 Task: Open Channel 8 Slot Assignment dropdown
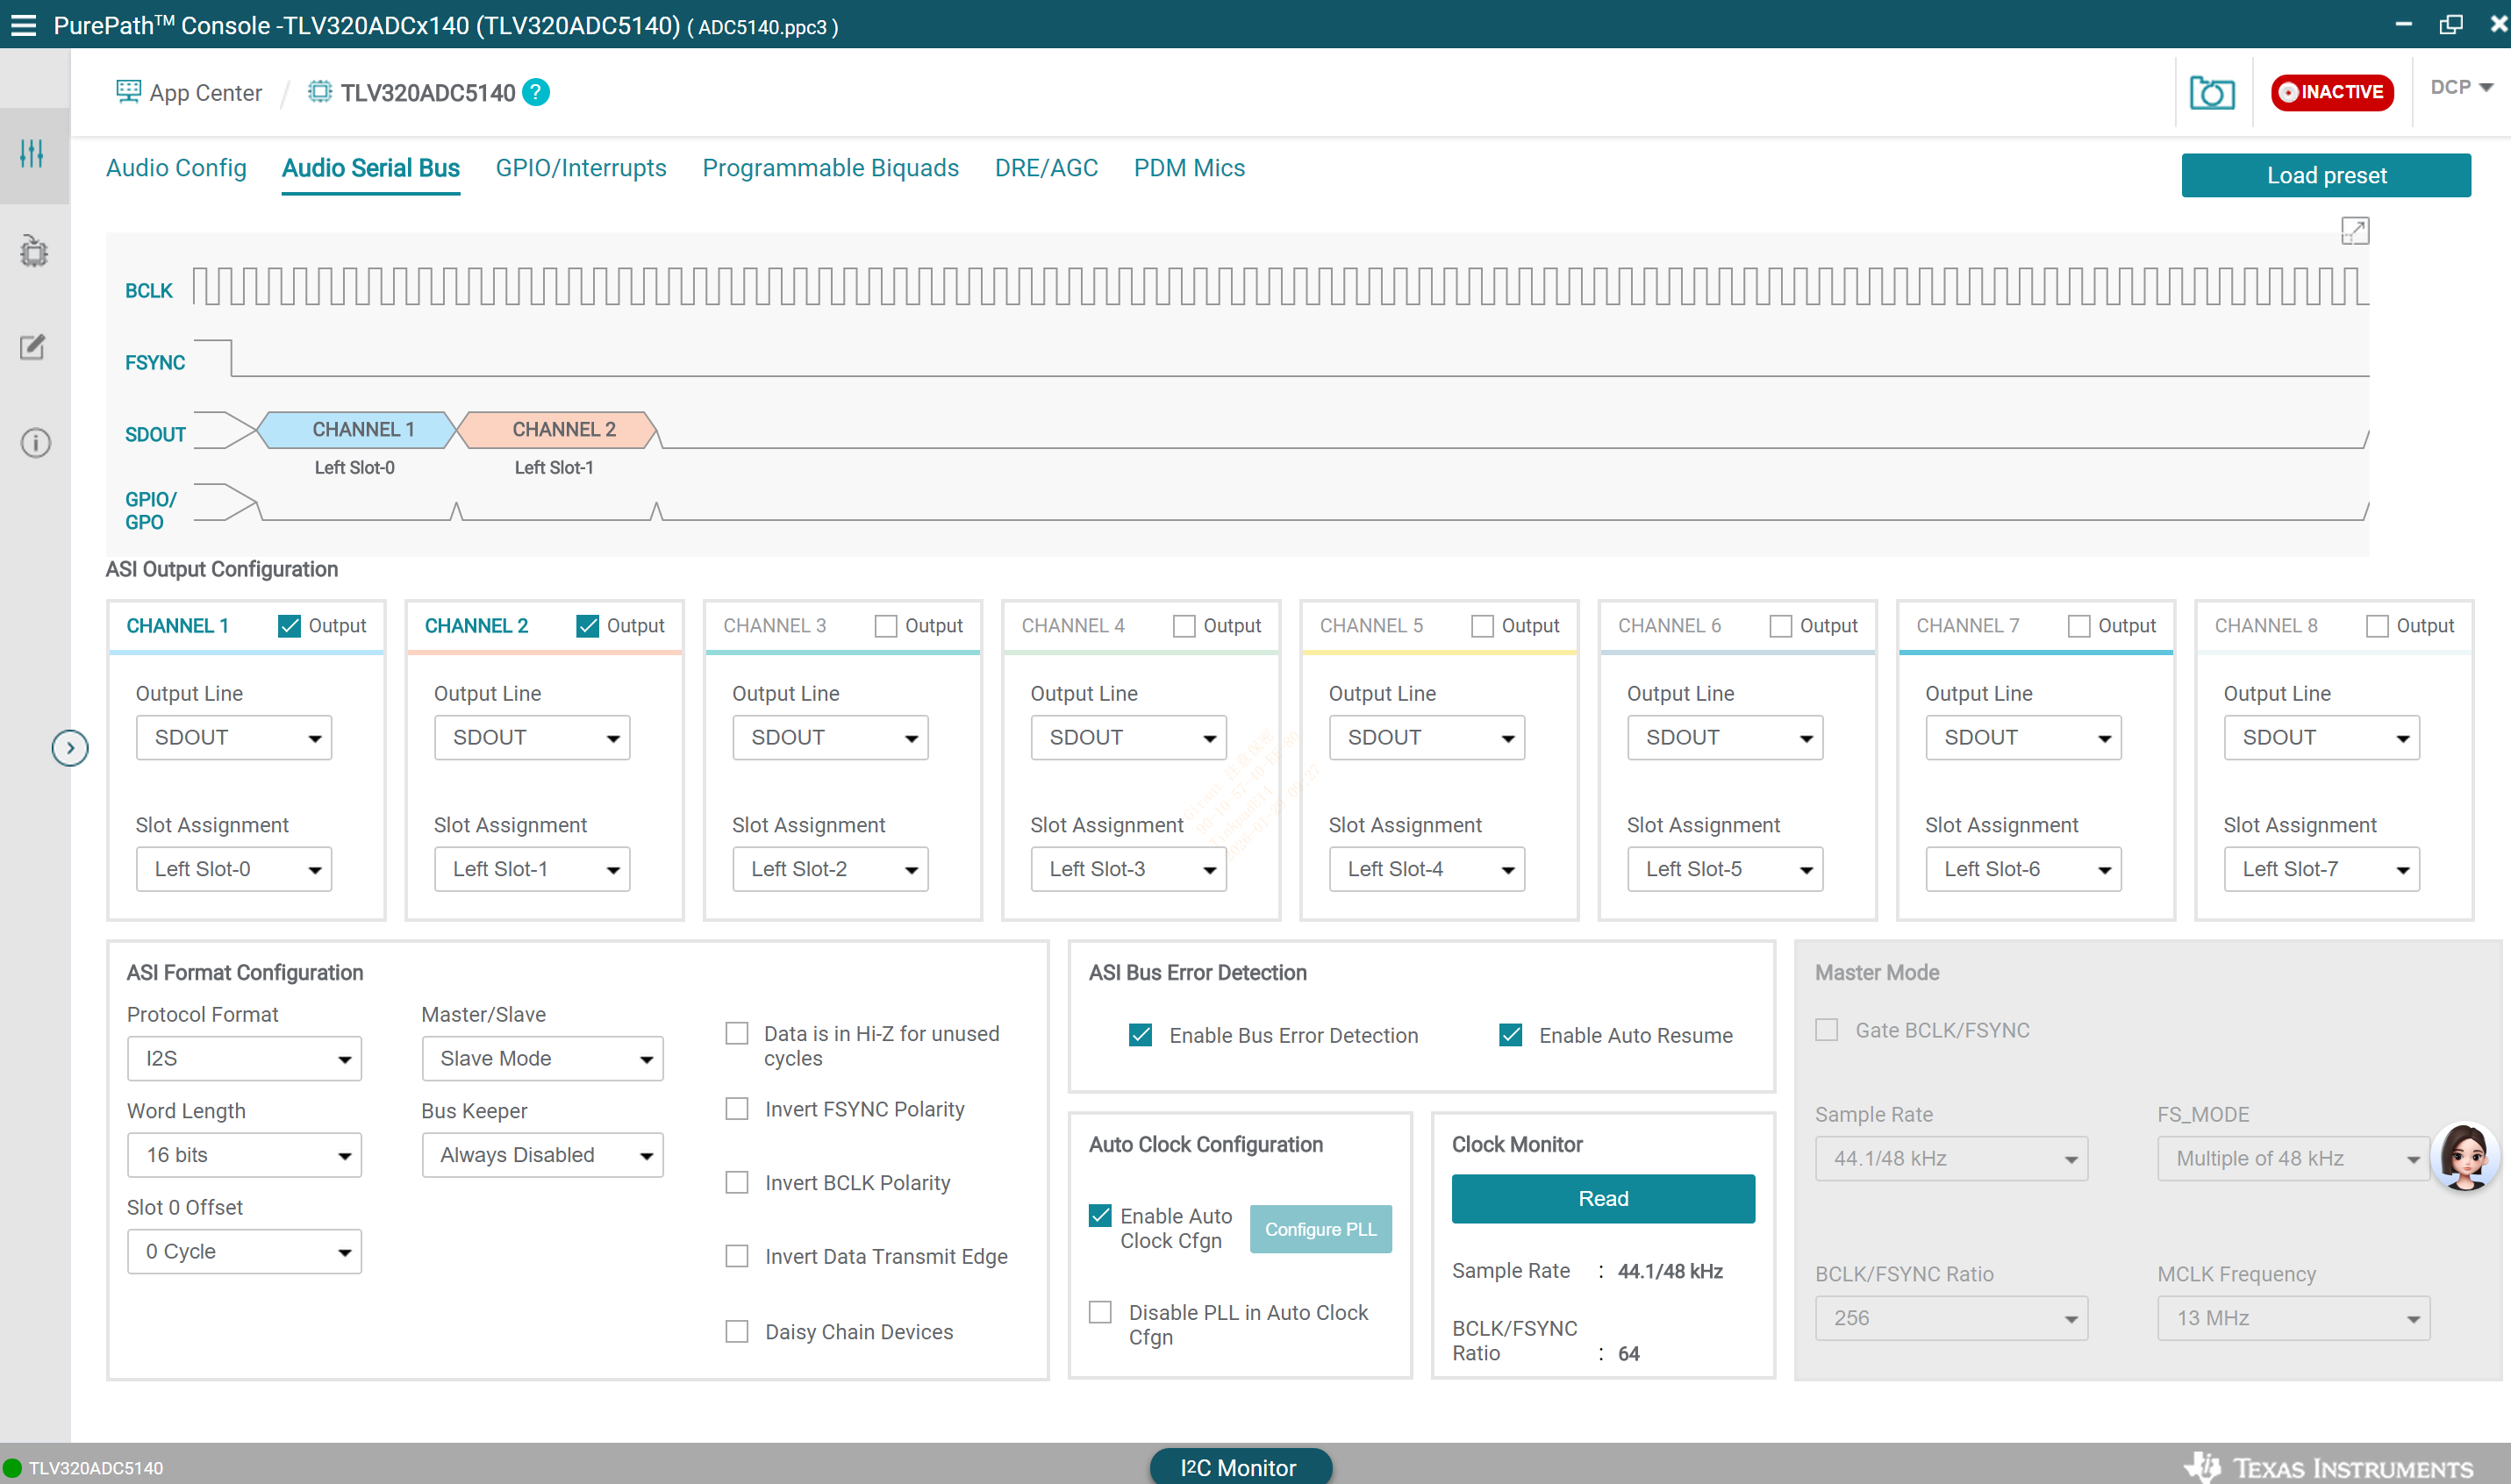2322,869
